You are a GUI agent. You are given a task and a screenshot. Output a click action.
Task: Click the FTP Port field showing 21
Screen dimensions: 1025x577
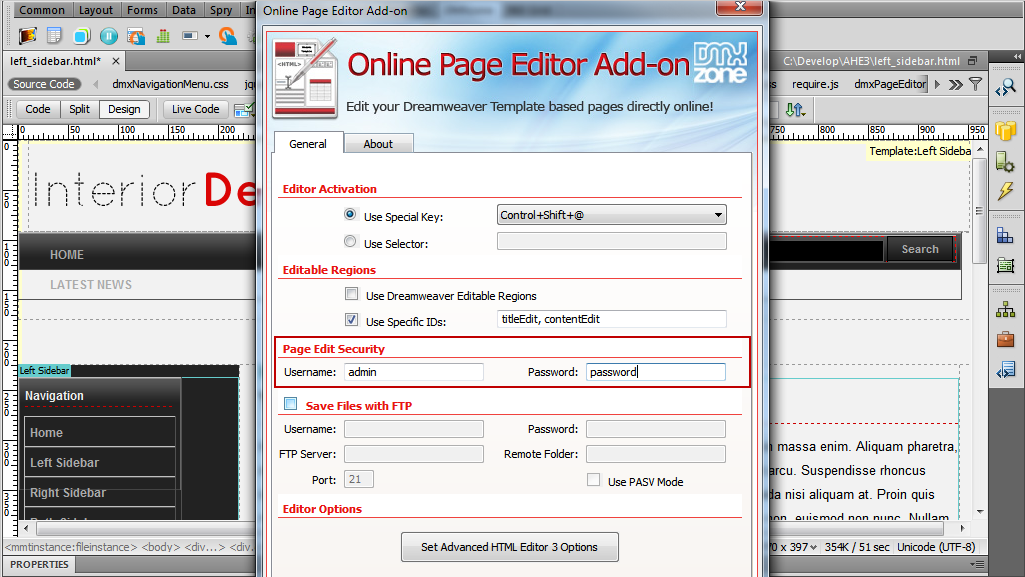359,479
